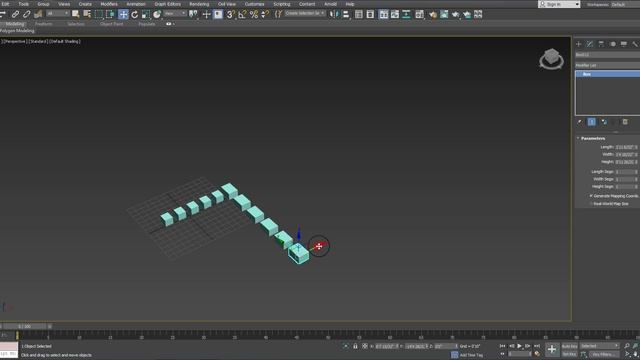
Task: Open Create Selection Set dropdown
Action: pyautogui.click(x=305, y=13)
